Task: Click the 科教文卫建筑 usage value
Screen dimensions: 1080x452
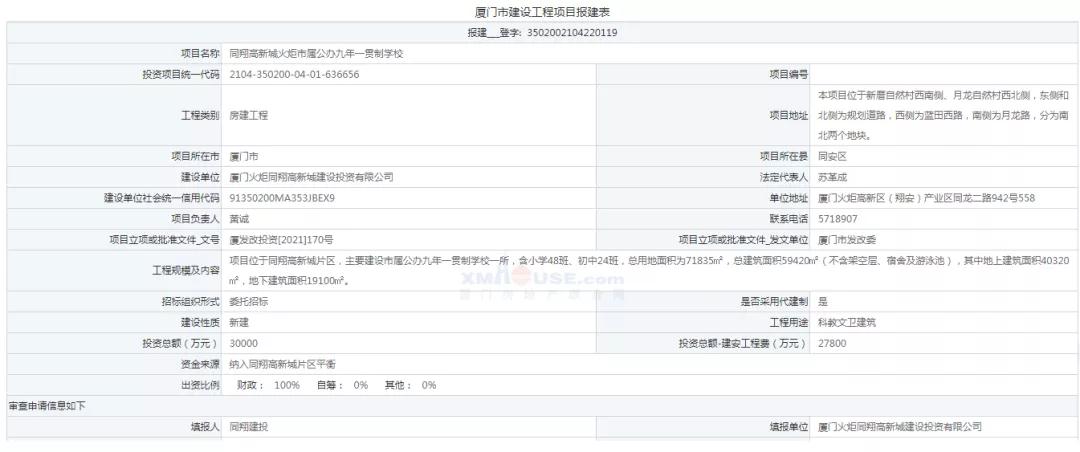Action: (848, 322)
